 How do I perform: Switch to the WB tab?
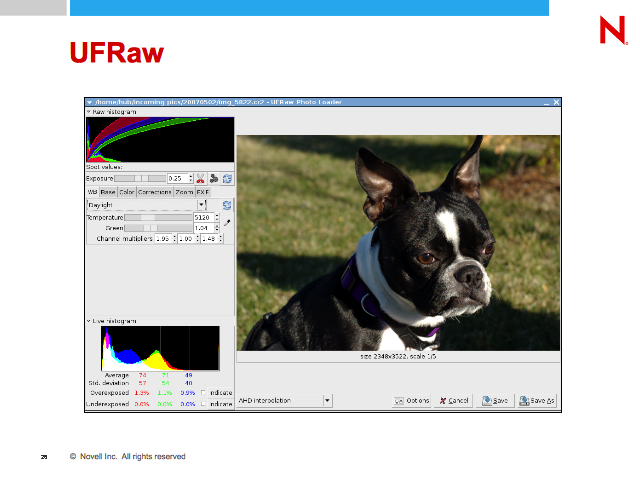[x=92, y=192]
